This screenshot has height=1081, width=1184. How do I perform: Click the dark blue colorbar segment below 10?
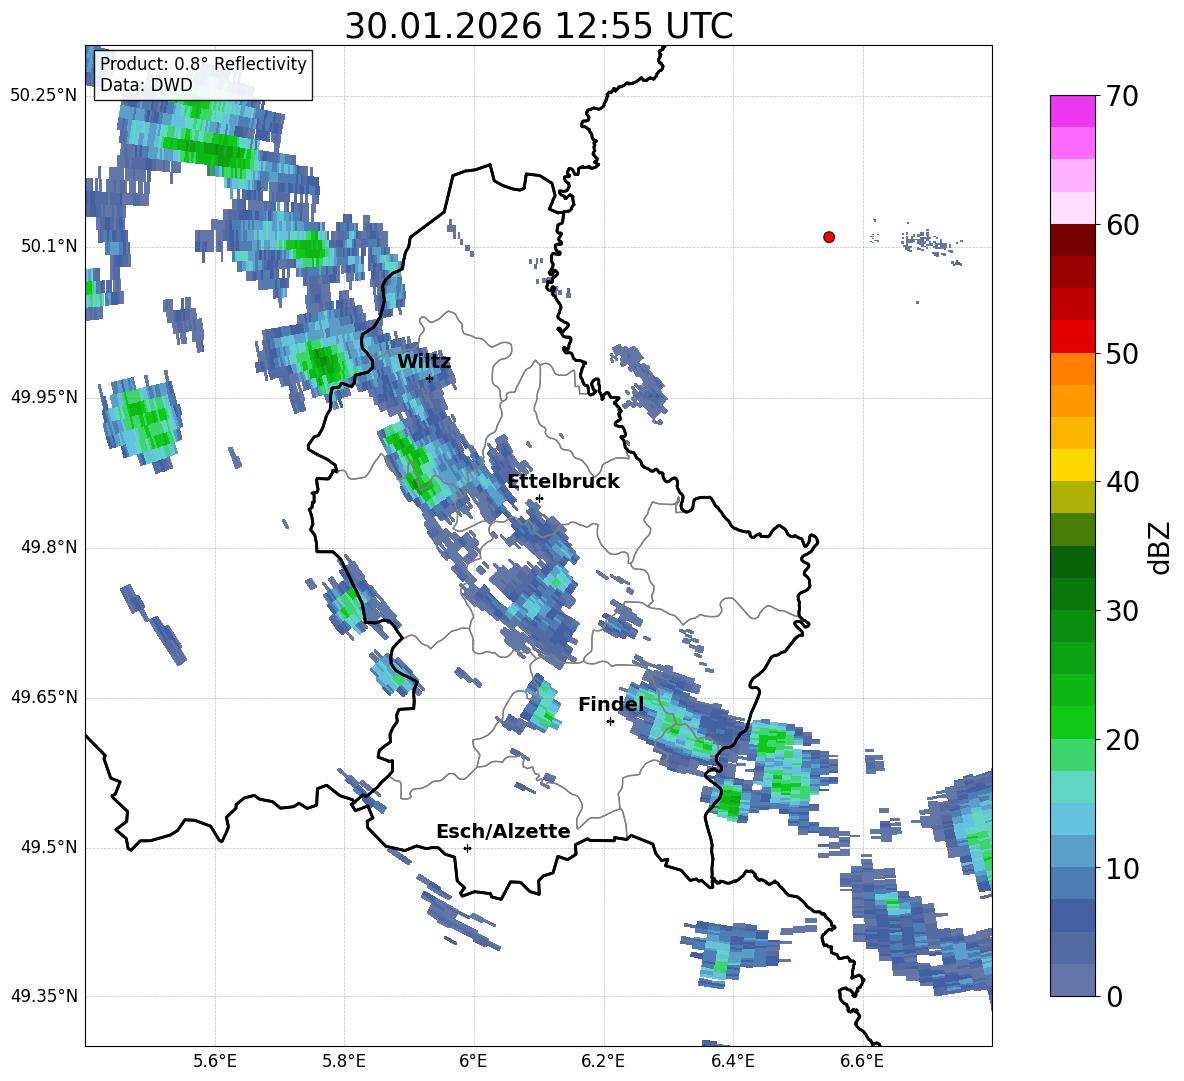click(x=1072, y=915)
